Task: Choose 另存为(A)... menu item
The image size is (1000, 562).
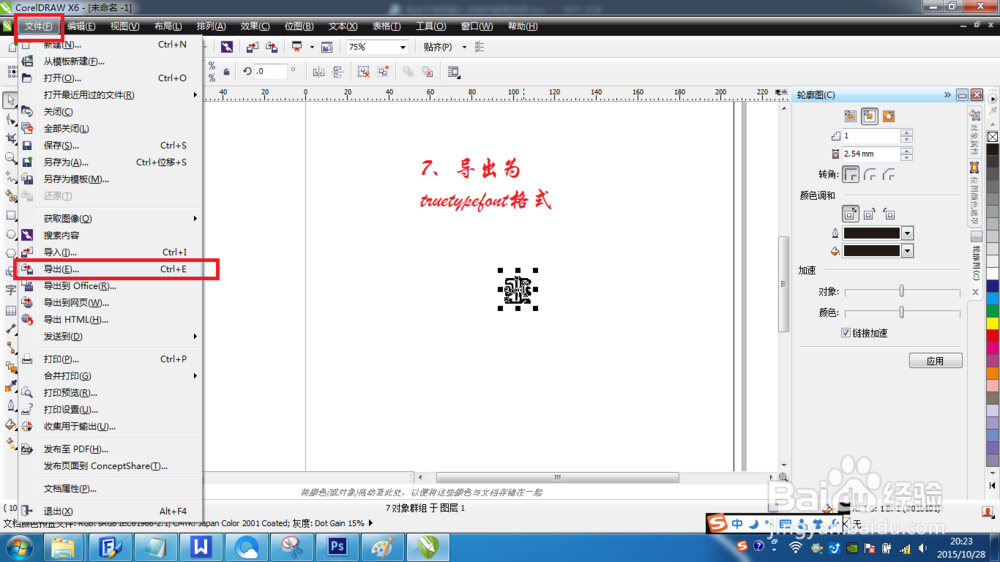Action: click(x=111, y=162)
